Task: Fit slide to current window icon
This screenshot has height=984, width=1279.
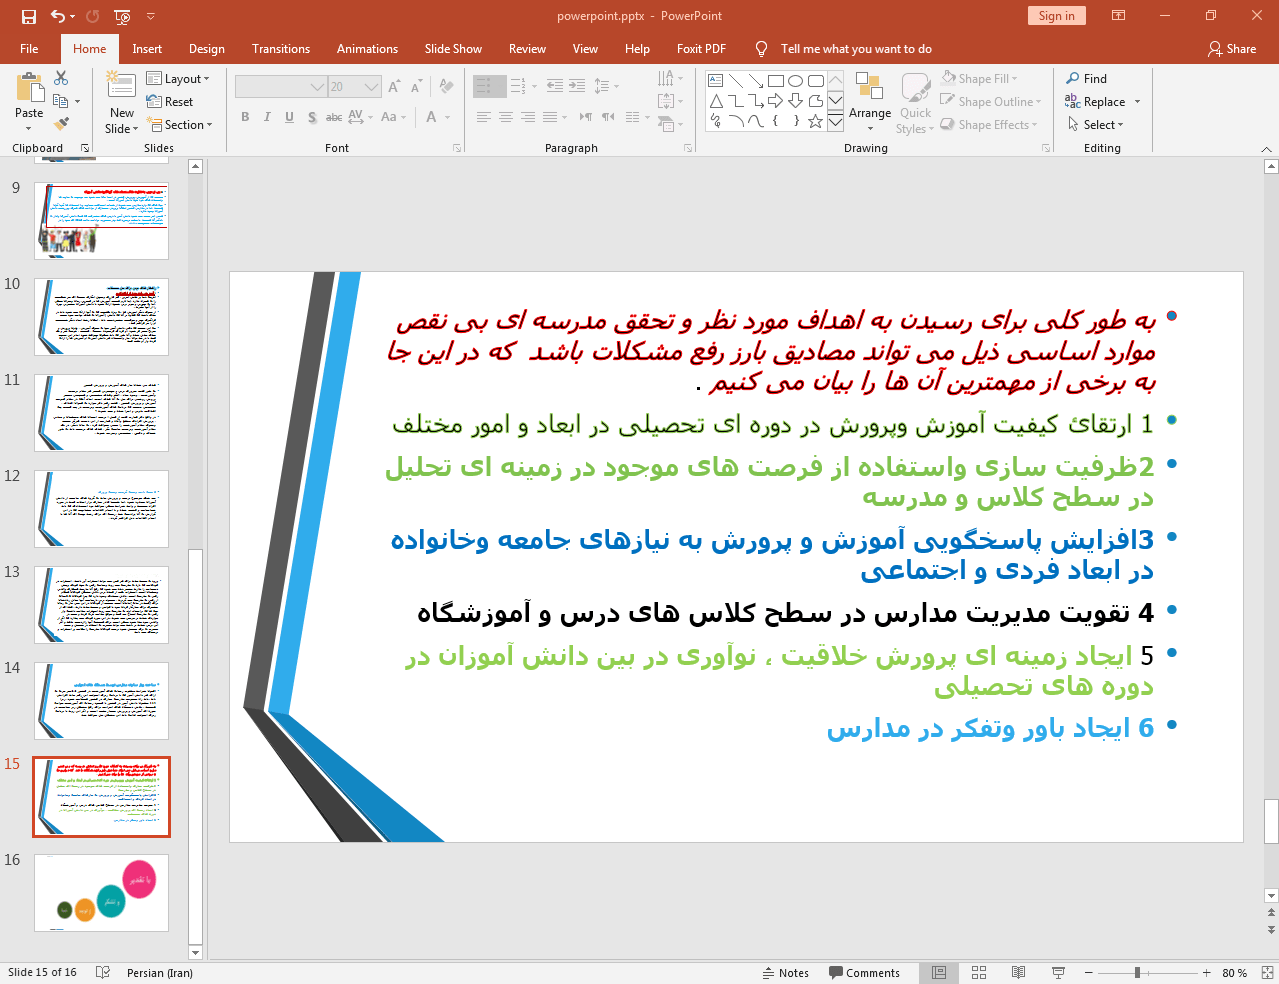Action: [1267, 973]
